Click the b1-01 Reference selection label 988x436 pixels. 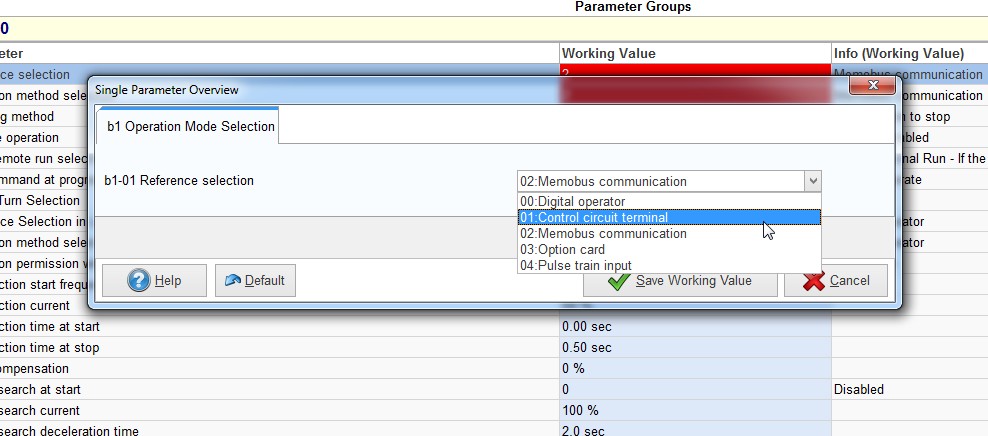click(x=179, y=181)
